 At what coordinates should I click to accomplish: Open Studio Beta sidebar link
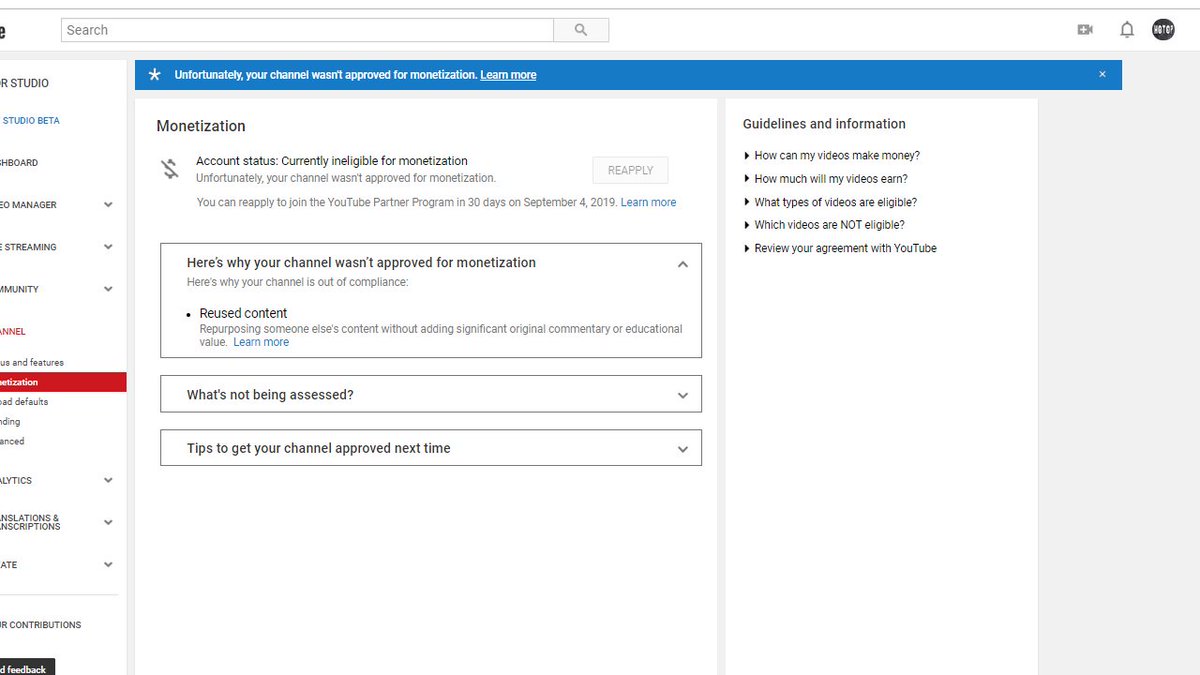click(x=31, y=121)
